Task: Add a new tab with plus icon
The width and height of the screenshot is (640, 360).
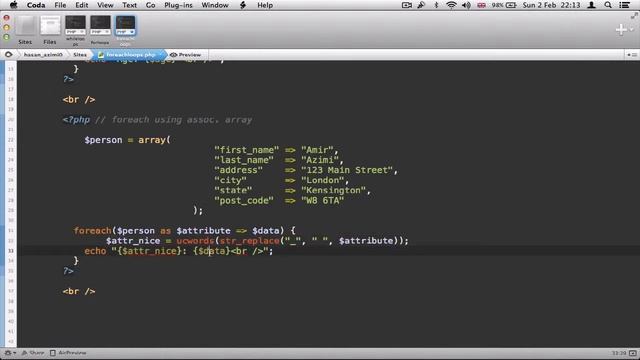Action: (x=621, y=29)
